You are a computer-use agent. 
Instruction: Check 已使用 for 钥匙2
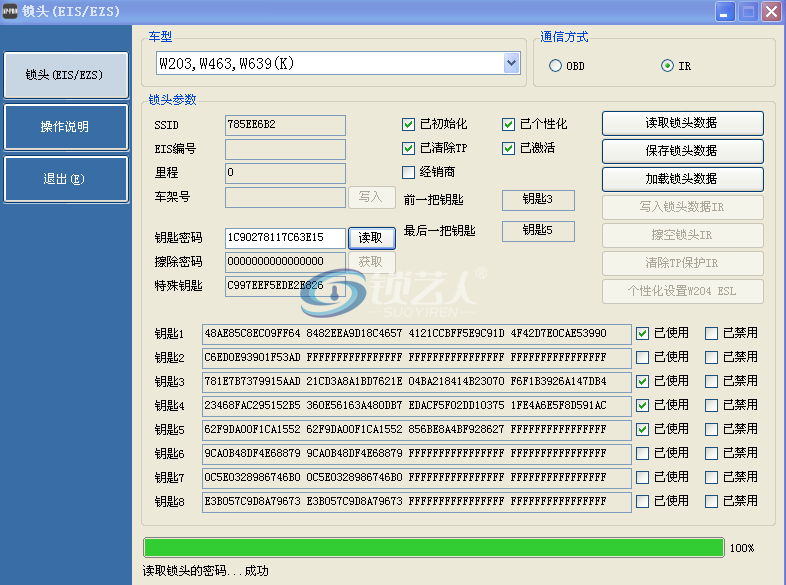point(642,357)
